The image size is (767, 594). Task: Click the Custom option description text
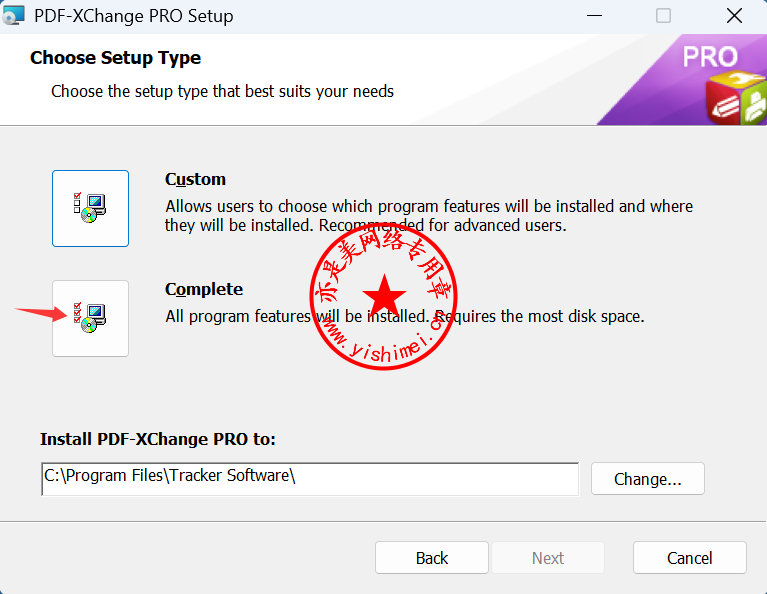click(x=428, y=216)
